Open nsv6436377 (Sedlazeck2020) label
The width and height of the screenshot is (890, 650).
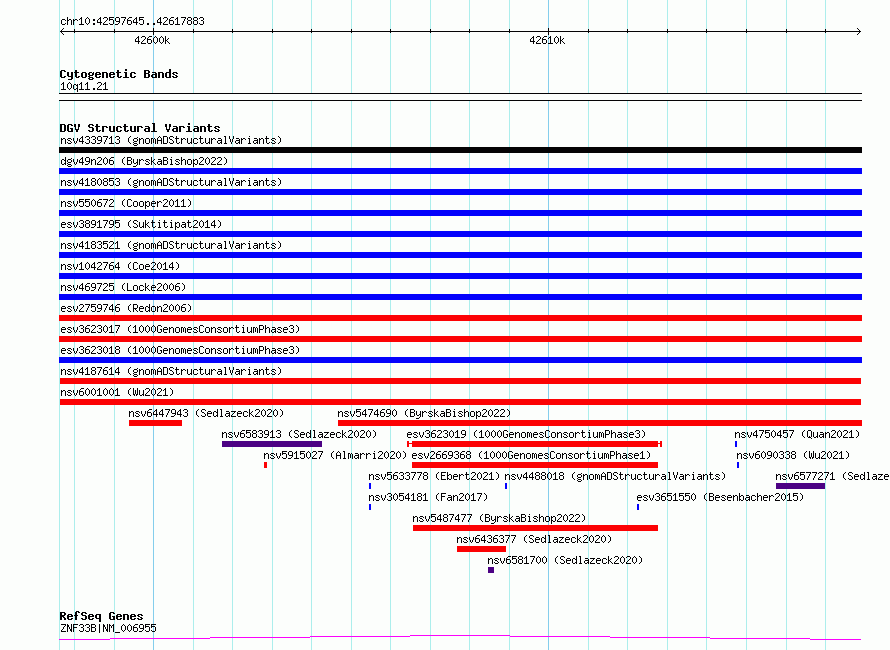tap(534, 539)
